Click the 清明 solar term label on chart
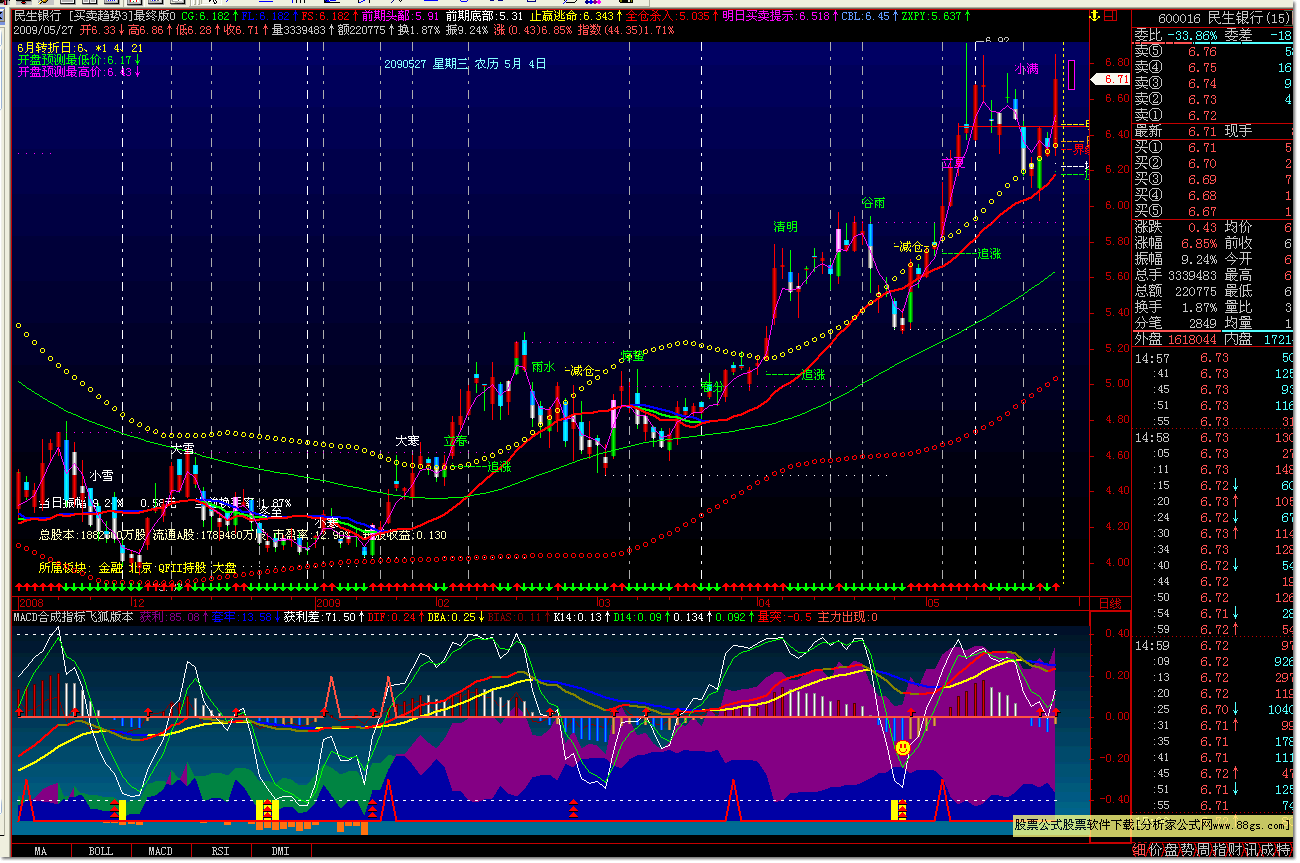This screenshot has height=863, width=1300. pyautogui.click(x=785, y=227)
